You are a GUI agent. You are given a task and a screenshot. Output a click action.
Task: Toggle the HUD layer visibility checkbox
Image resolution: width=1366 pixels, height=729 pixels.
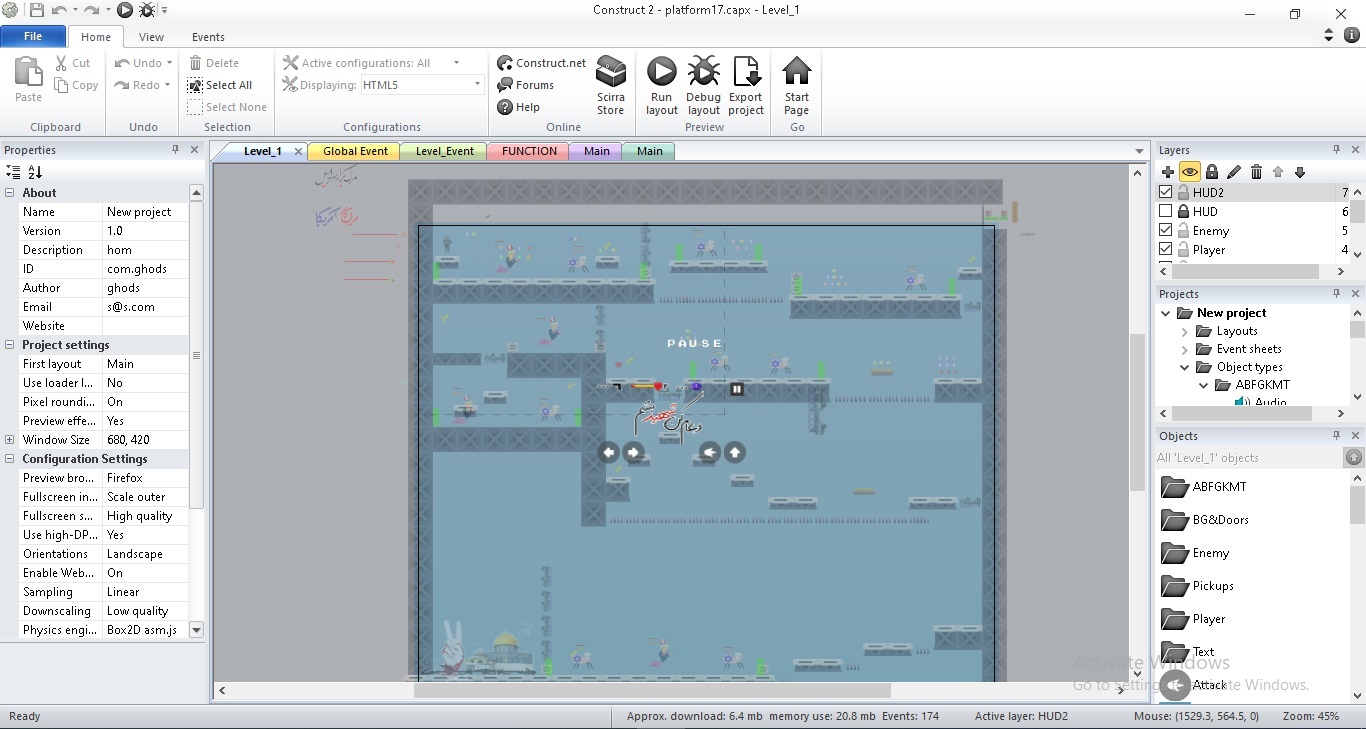click(x=1166, y=212)
